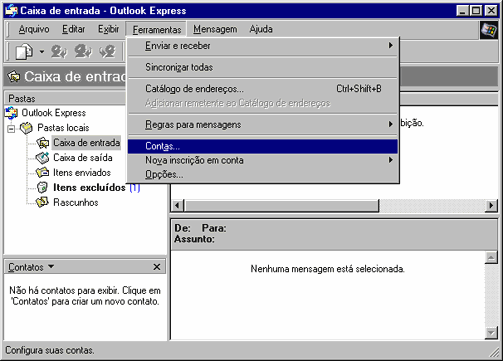Select the Caixa de entrada folder
This screenshot has width=503, height=361.
click(x=86, y=143)
